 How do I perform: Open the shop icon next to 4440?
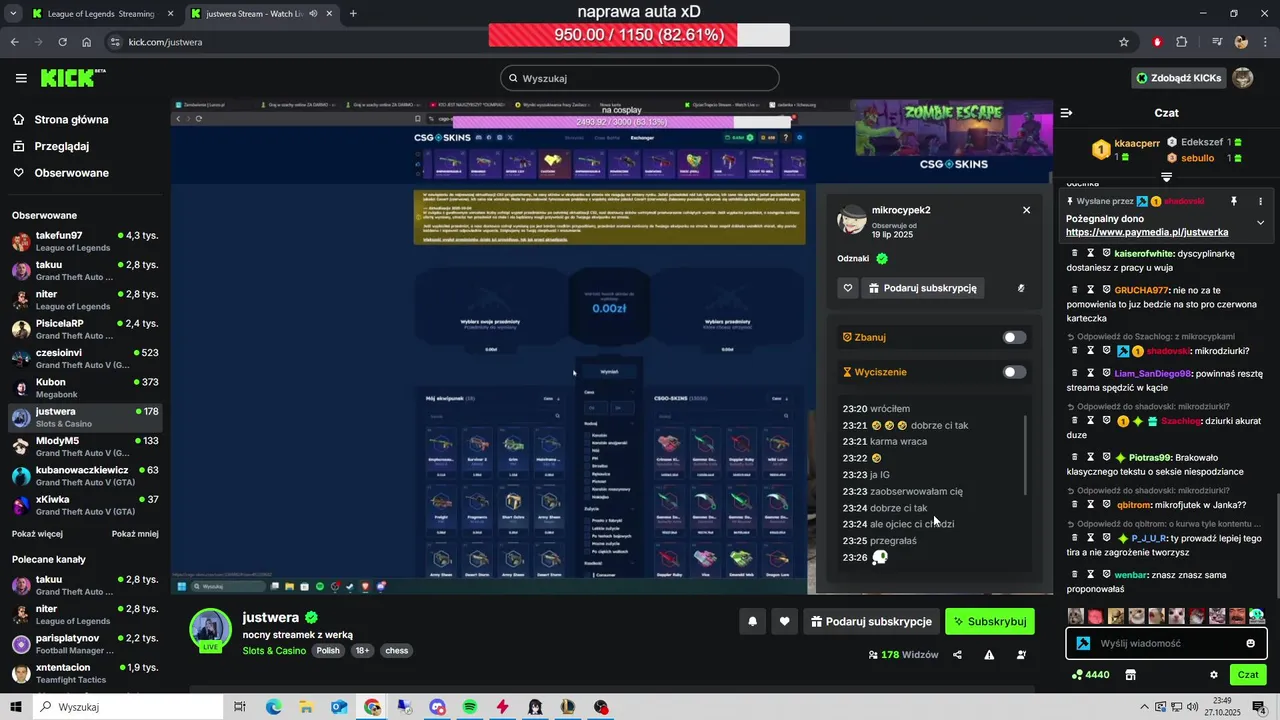(x=1130, y=675)
